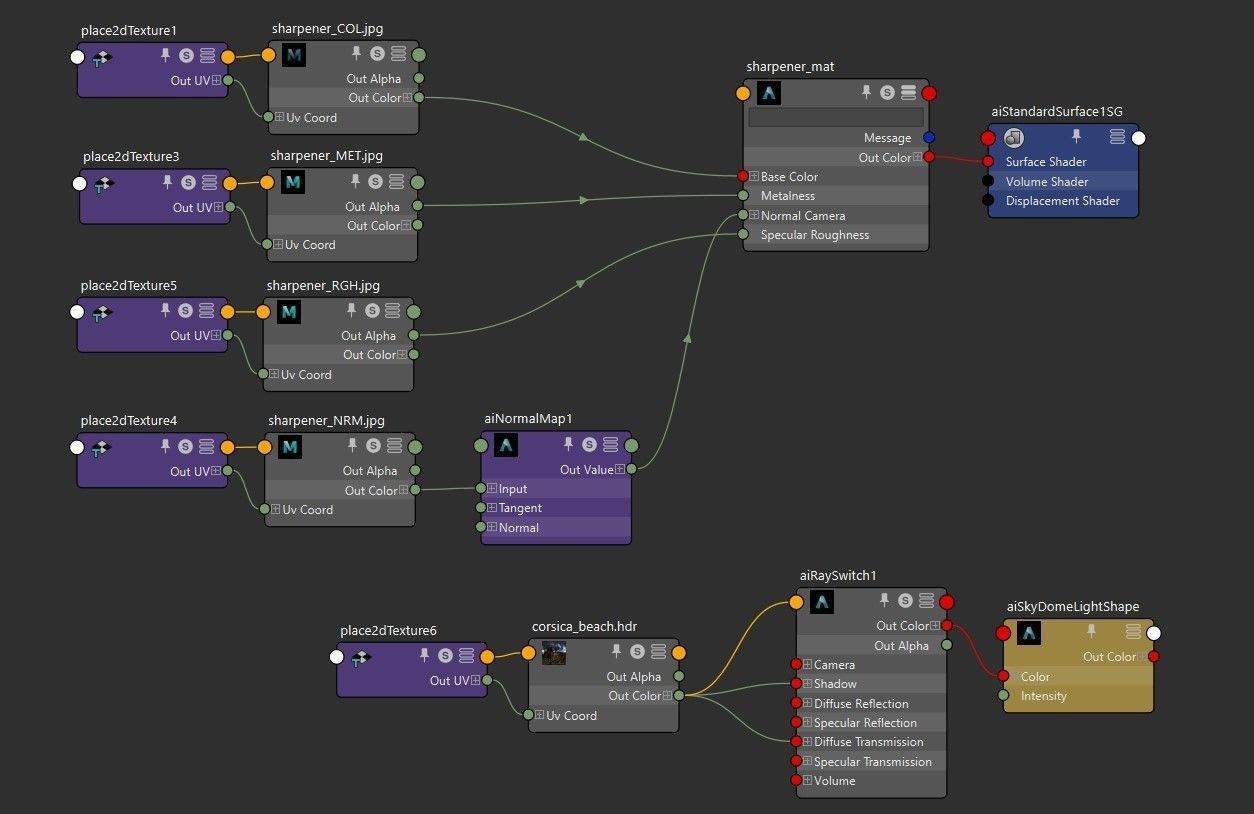
Task: Expand Normal Camera attribute on sharpener_mat
Action: click(x=754, y=215)
